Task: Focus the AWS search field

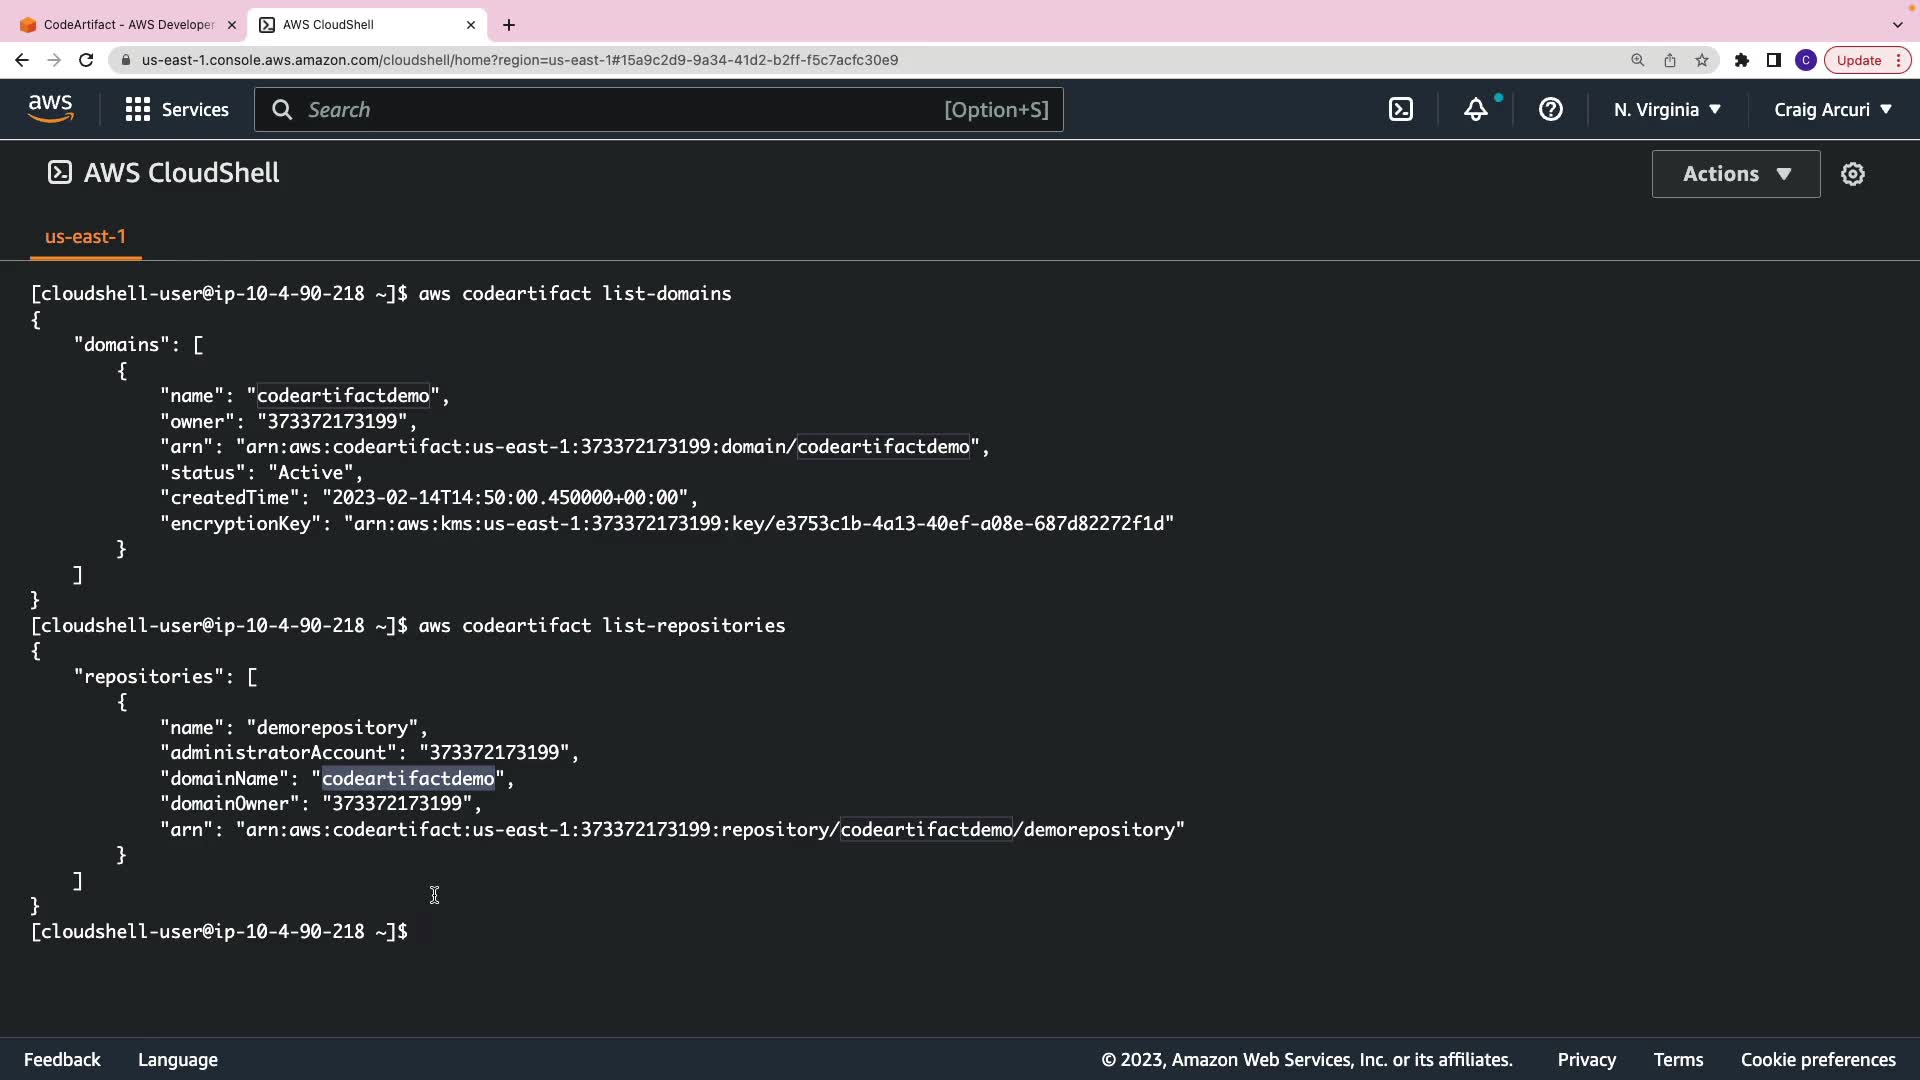Action: click(620, 110)
